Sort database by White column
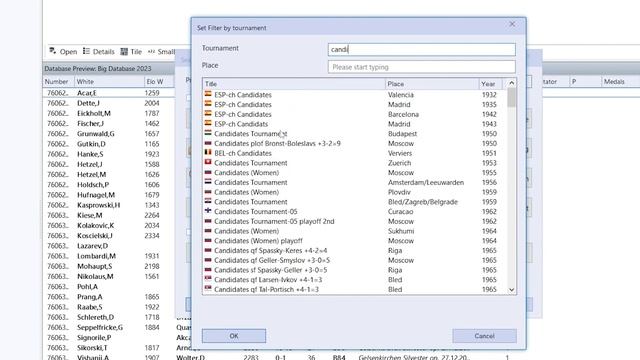Image resolution: width=640 pixels, height=360 pixels. coord(109,82)
